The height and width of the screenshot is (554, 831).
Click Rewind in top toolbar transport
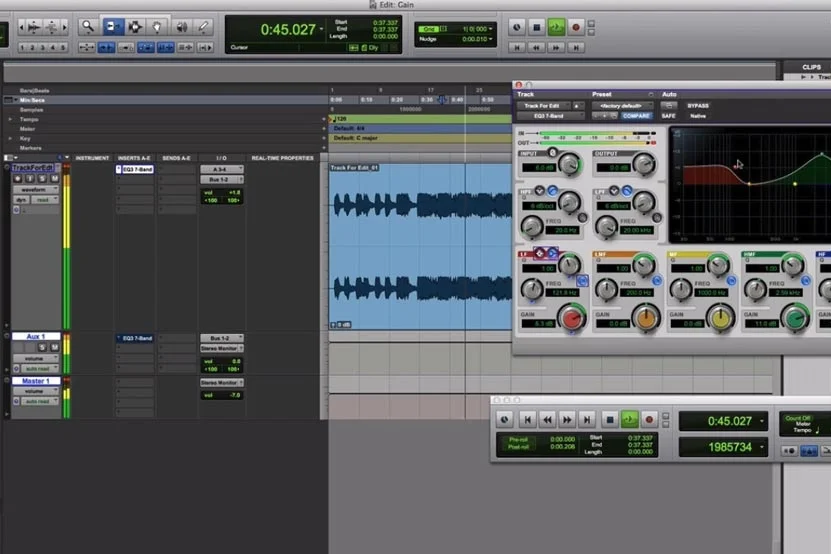pos(537,48)
